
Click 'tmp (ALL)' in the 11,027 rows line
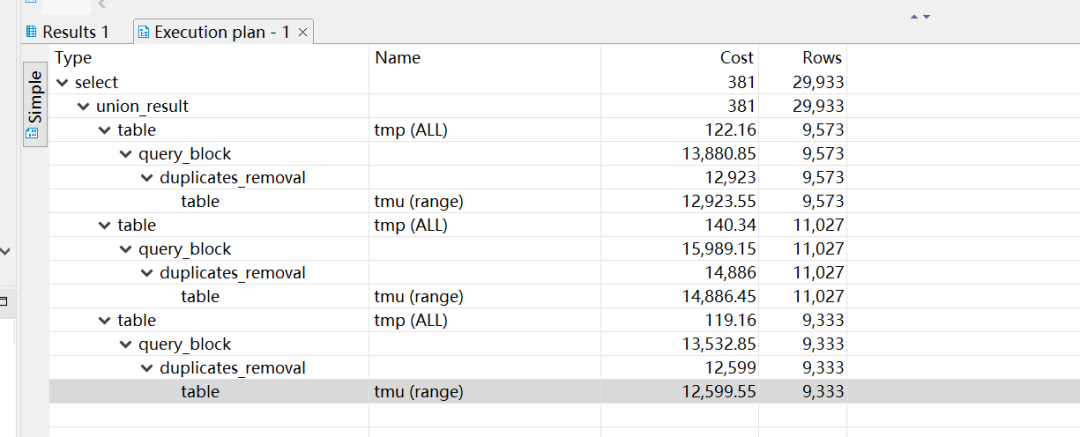(x=411, y=225)
